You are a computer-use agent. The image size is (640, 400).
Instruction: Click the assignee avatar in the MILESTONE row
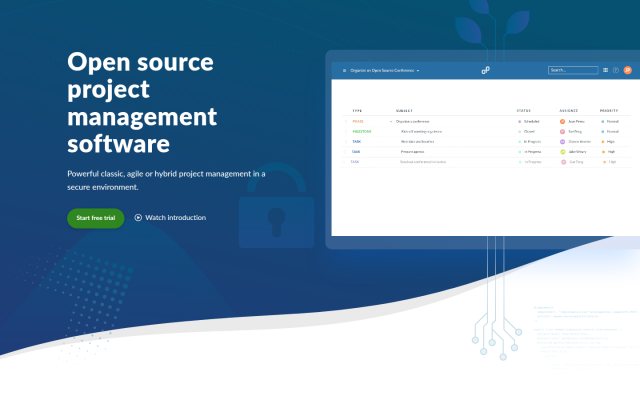tap(562, 131)
